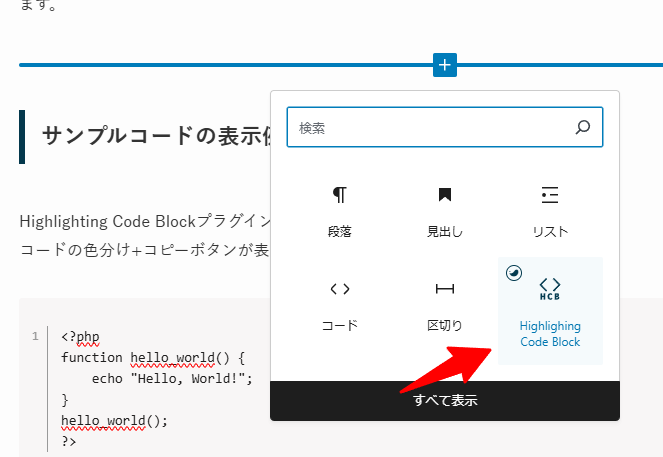Click すべて表示 to browse all blocks
The width and height of the screenshot is (663, 457).
tap(445, 400)
